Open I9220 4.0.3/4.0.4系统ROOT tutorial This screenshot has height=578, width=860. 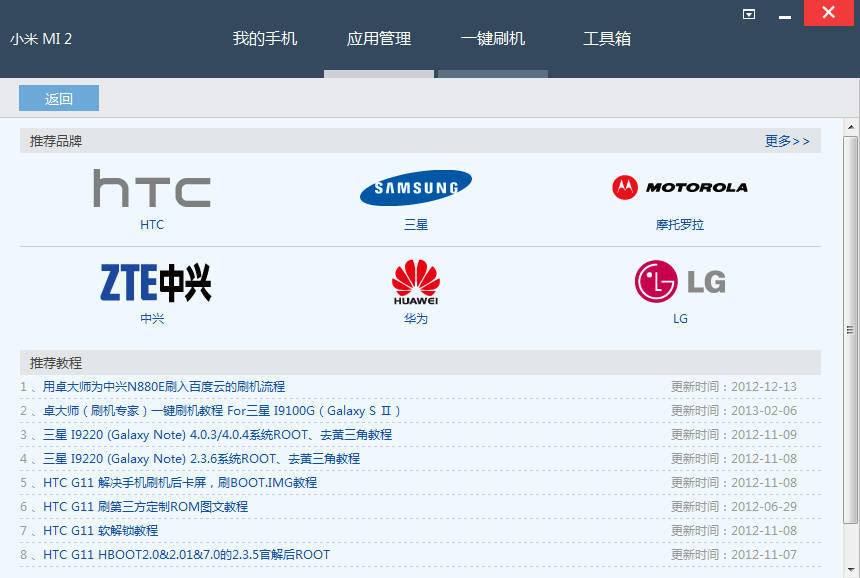coord(217,435)
